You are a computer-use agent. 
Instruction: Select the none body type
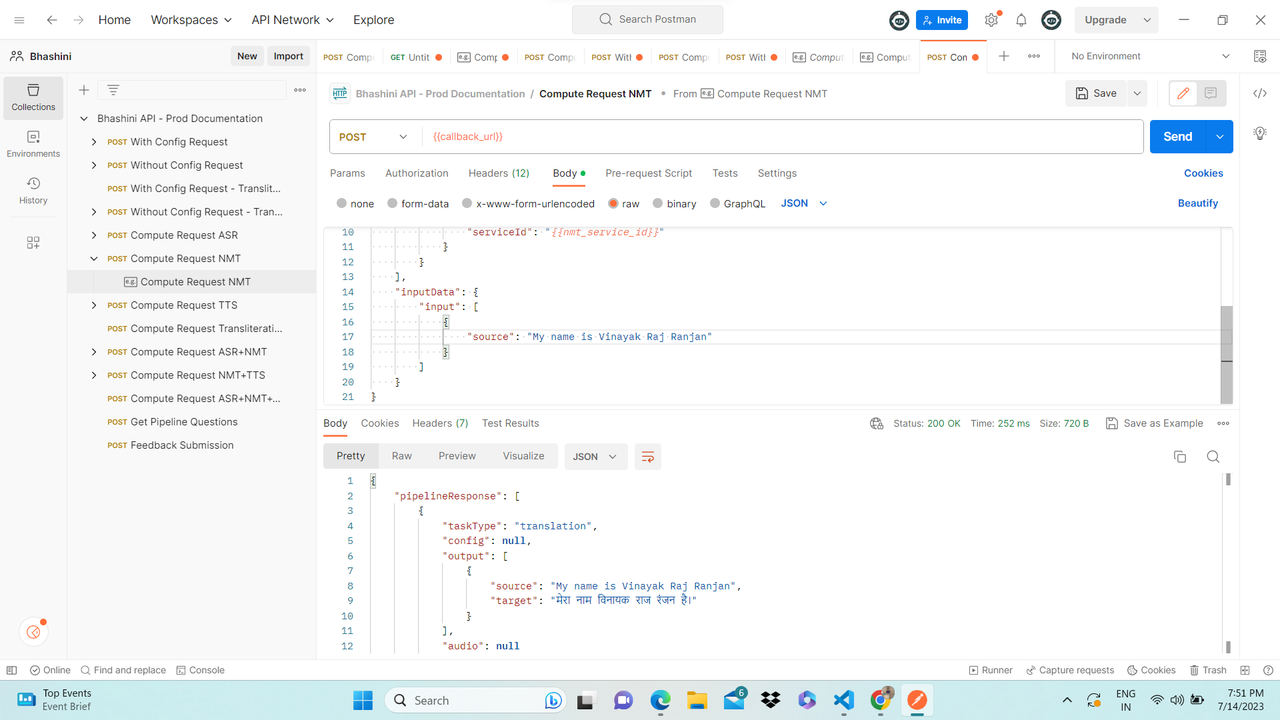click(x=355, y=203)
